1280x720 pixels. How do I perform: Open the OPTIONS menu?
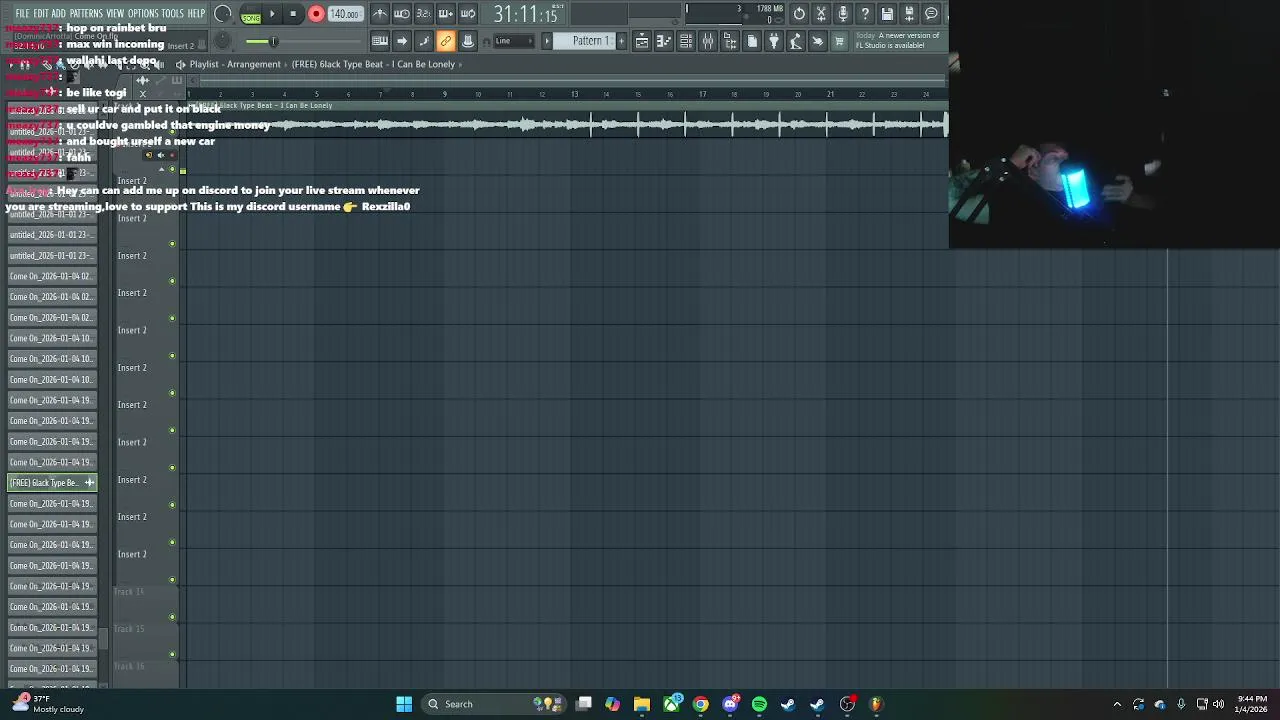tap(142, 13)
